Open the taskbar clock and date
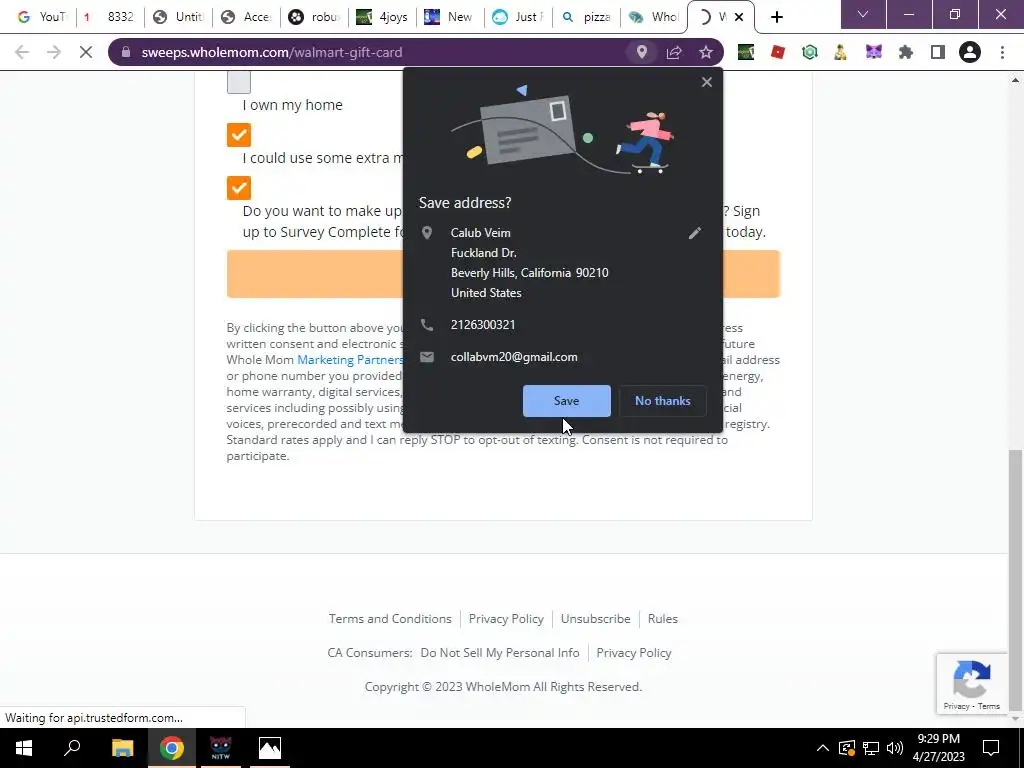Screen dimensions: 1024x768 [938, 748]
